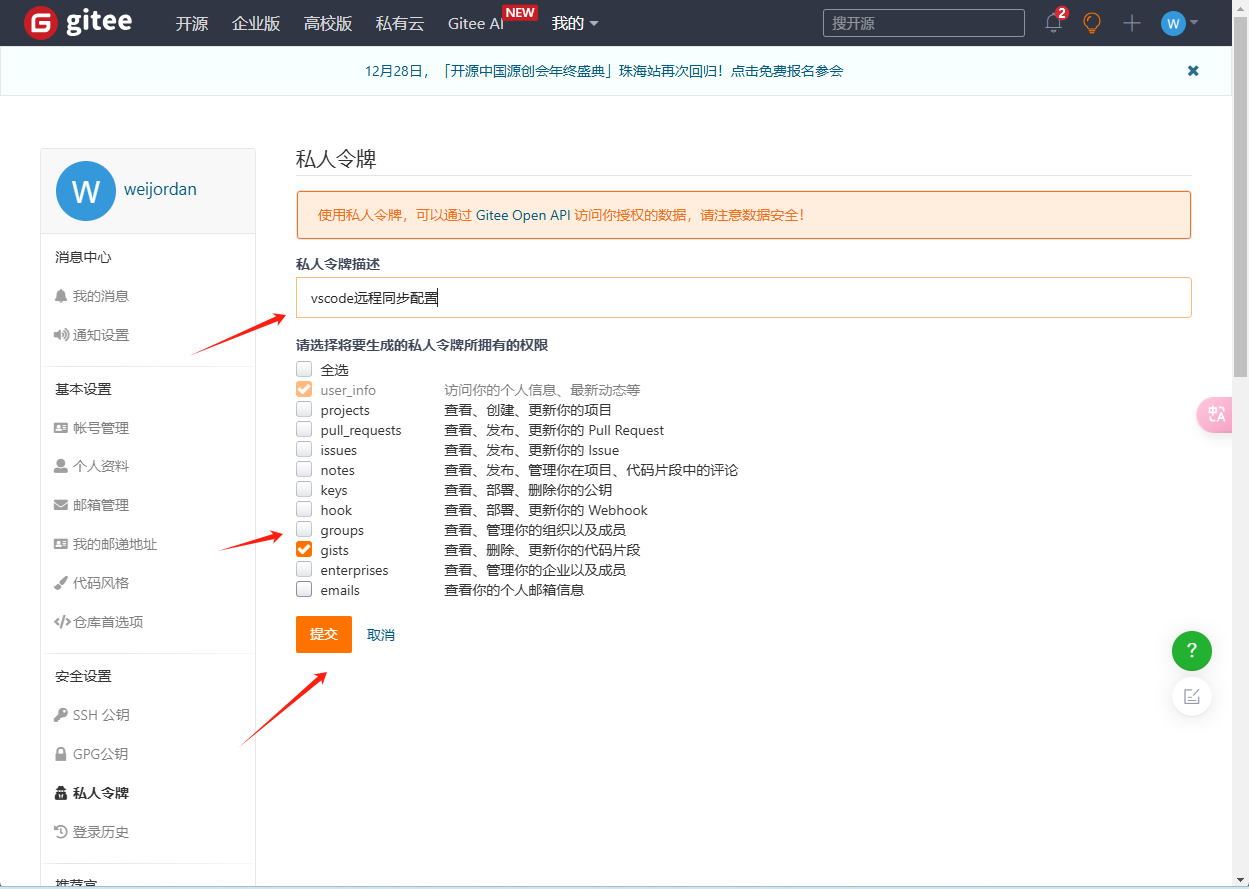Enable the issues permission checkbox
Image resolution: width=1249 pixels, height=889 pixels.
click(304, 449)
